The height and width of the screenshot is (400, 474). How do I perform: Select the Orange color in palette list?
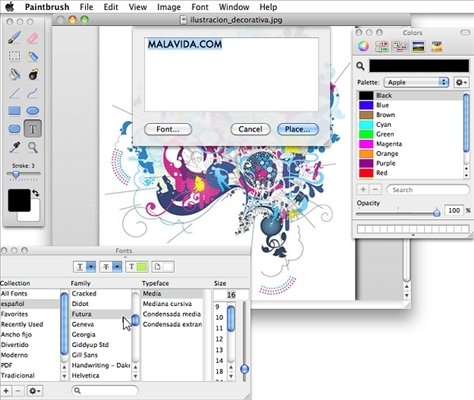[411, 153]
